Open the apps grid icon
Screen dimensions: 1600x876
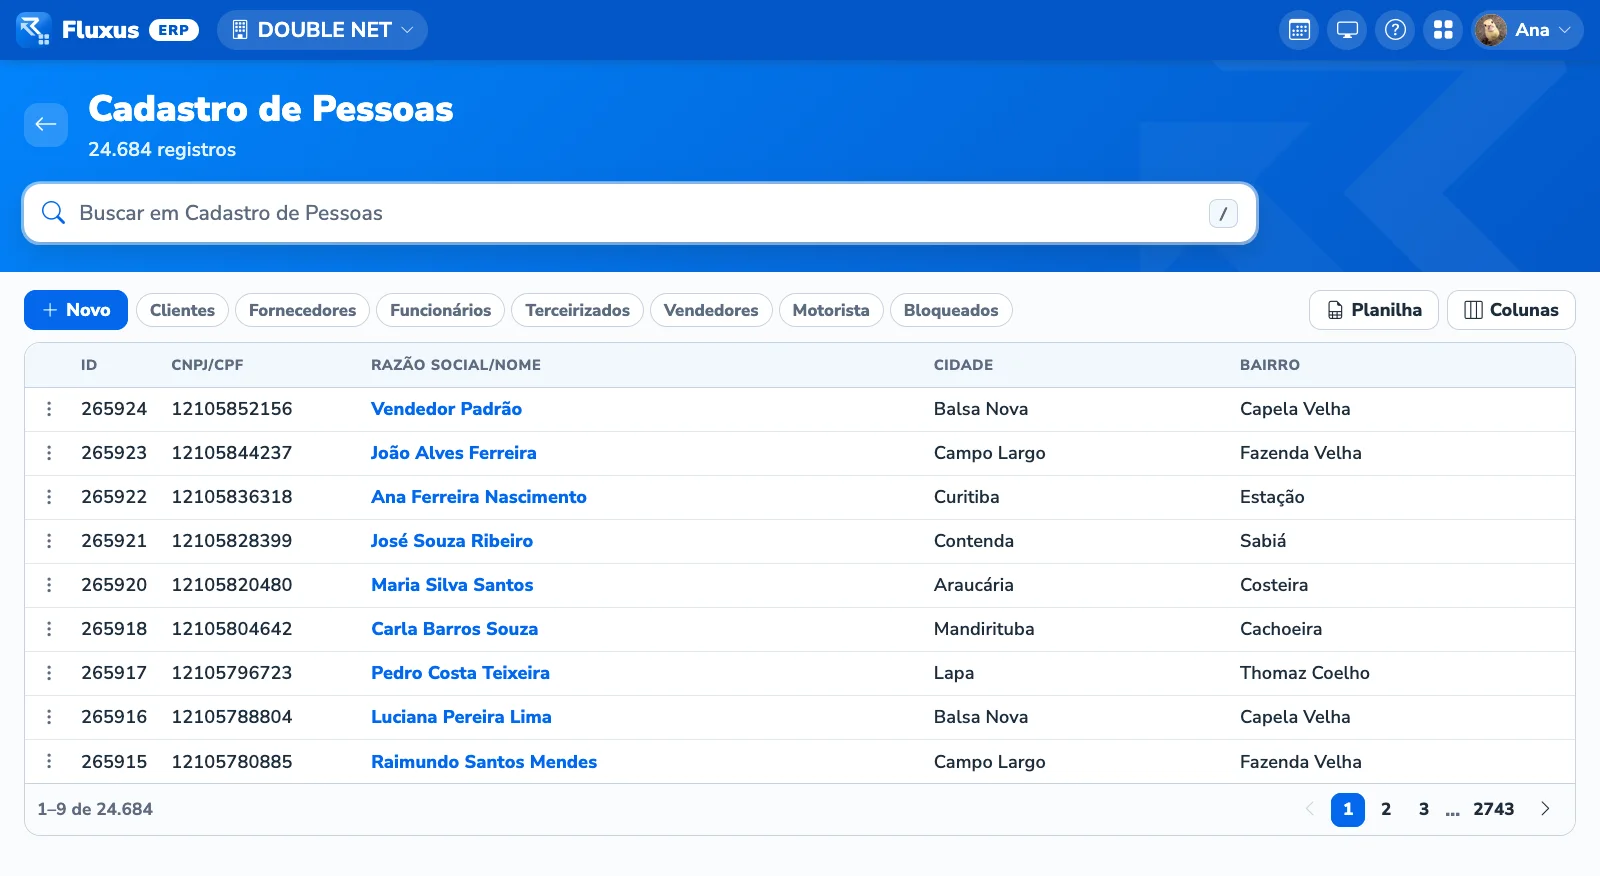pyautogui.click(x=1443, y=30)
